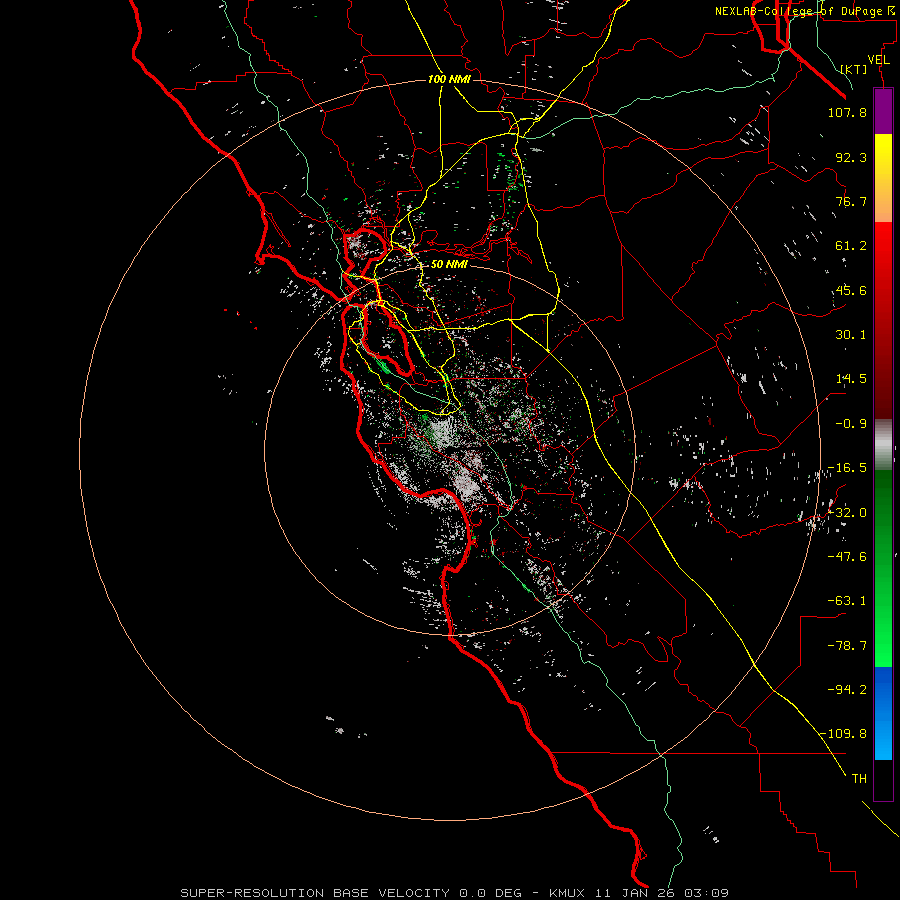Click "SUPER-RESOLUTION BASE VELOCITY" in the footer

pyautogui.click(x=315, y=893)
